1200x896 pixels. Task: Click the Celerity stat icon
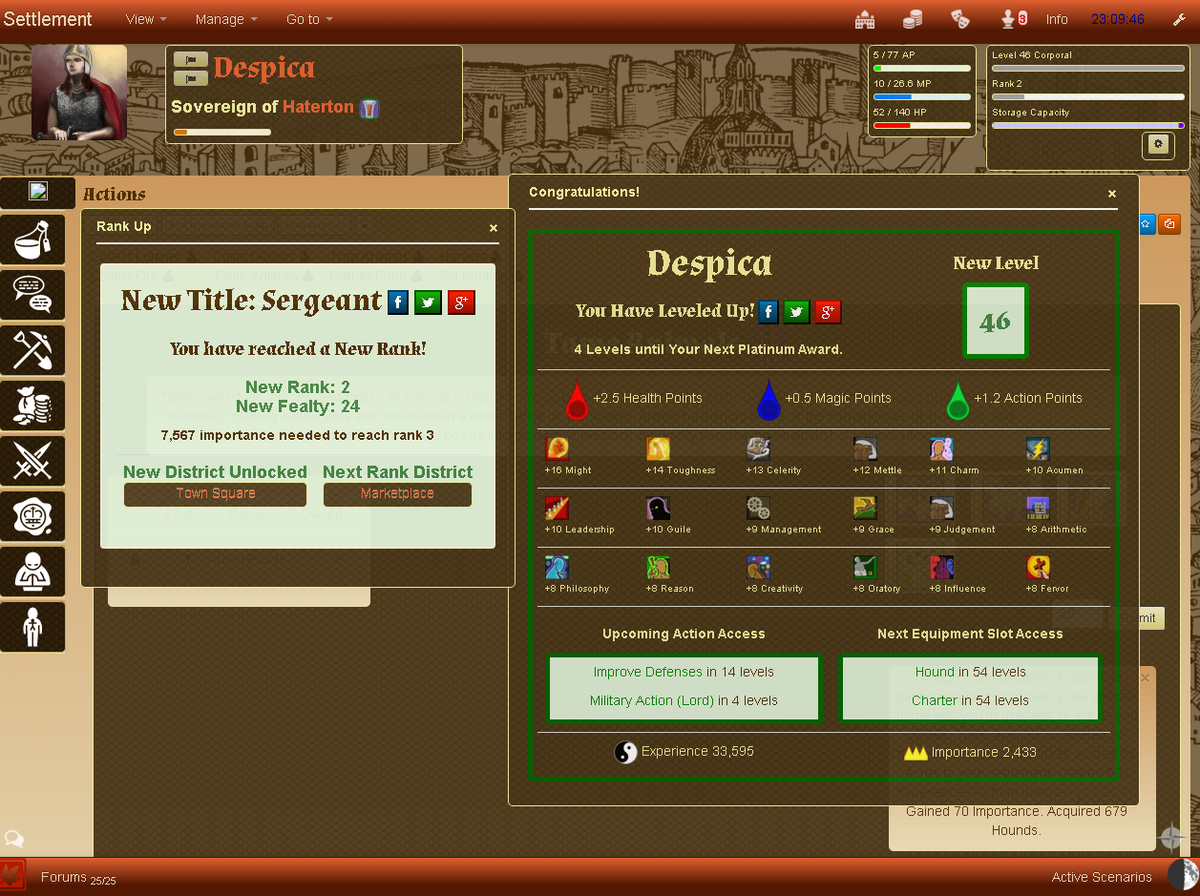point(758,449)
